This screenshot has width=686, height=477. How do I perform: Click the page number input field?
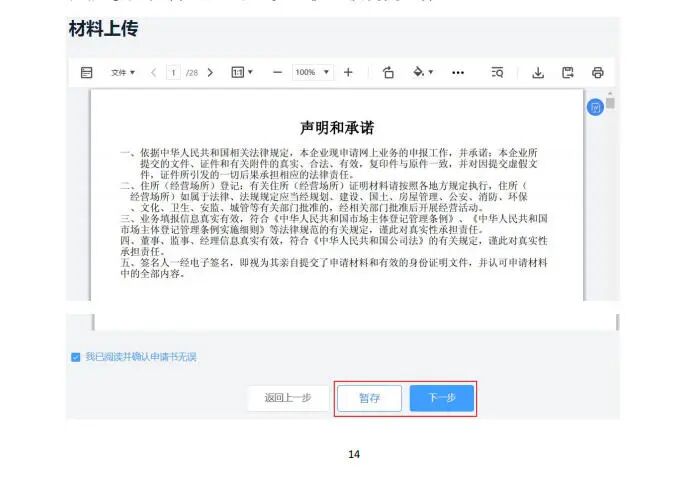(174, 72)
